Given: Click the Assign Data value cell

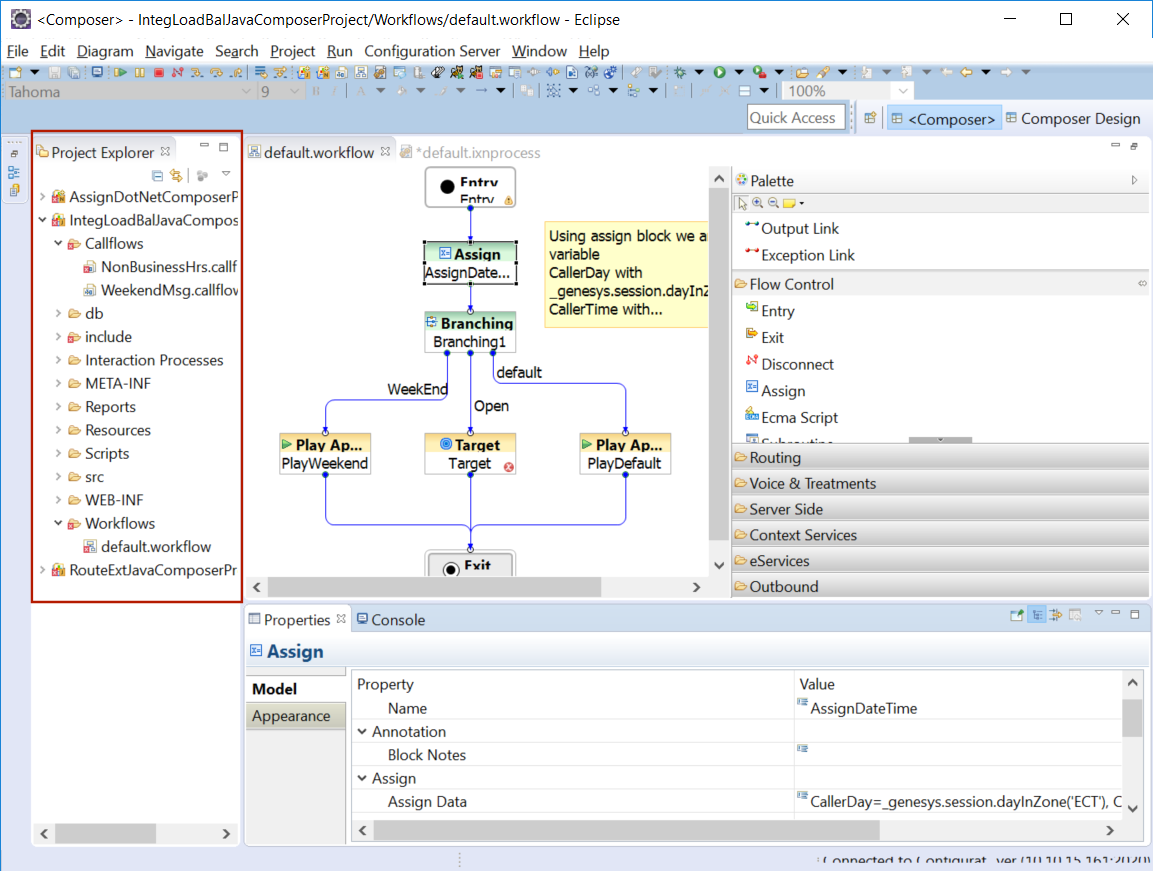Looking at the screenshot, I should click(959, 802).
